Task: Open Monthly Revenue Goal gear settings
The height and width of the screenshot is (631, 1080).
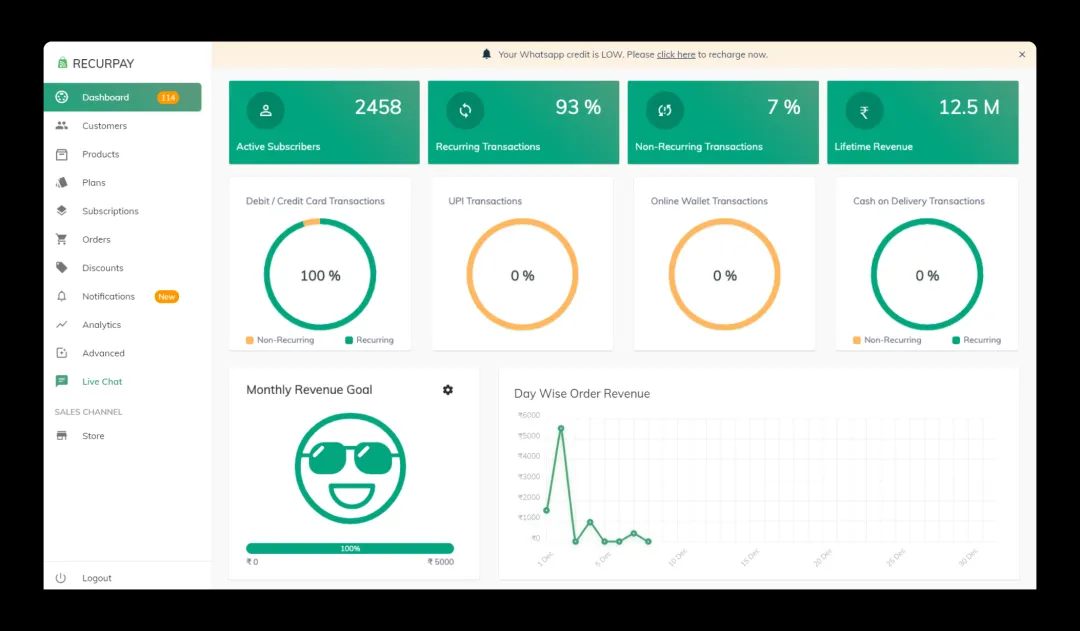Action: click(448, 390)
